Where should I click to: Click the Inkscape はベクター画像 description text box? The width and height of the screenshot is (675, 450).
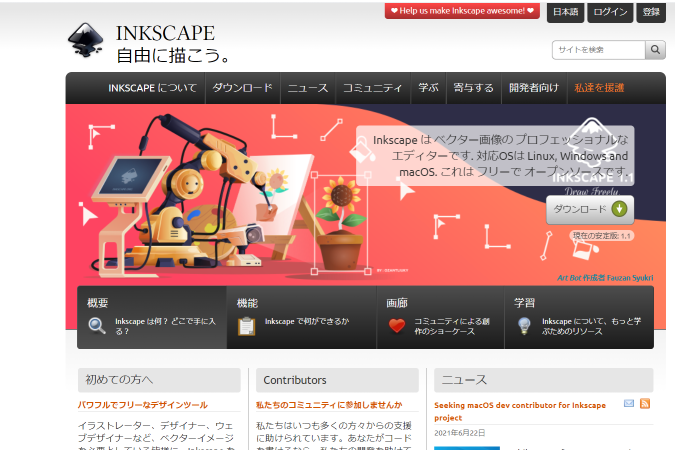495,155
